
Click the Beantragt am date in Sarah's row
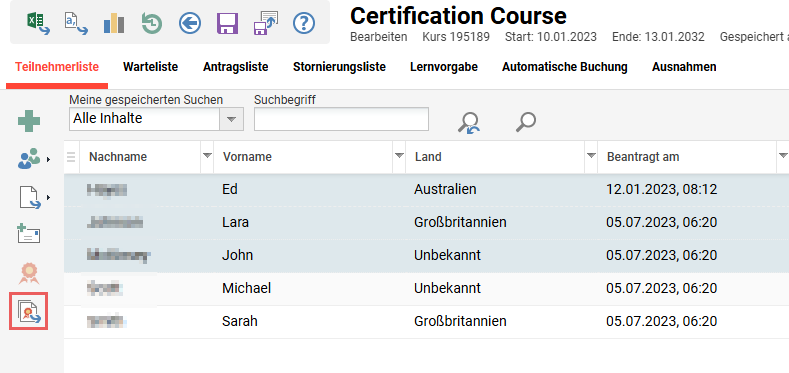(661, 321)
